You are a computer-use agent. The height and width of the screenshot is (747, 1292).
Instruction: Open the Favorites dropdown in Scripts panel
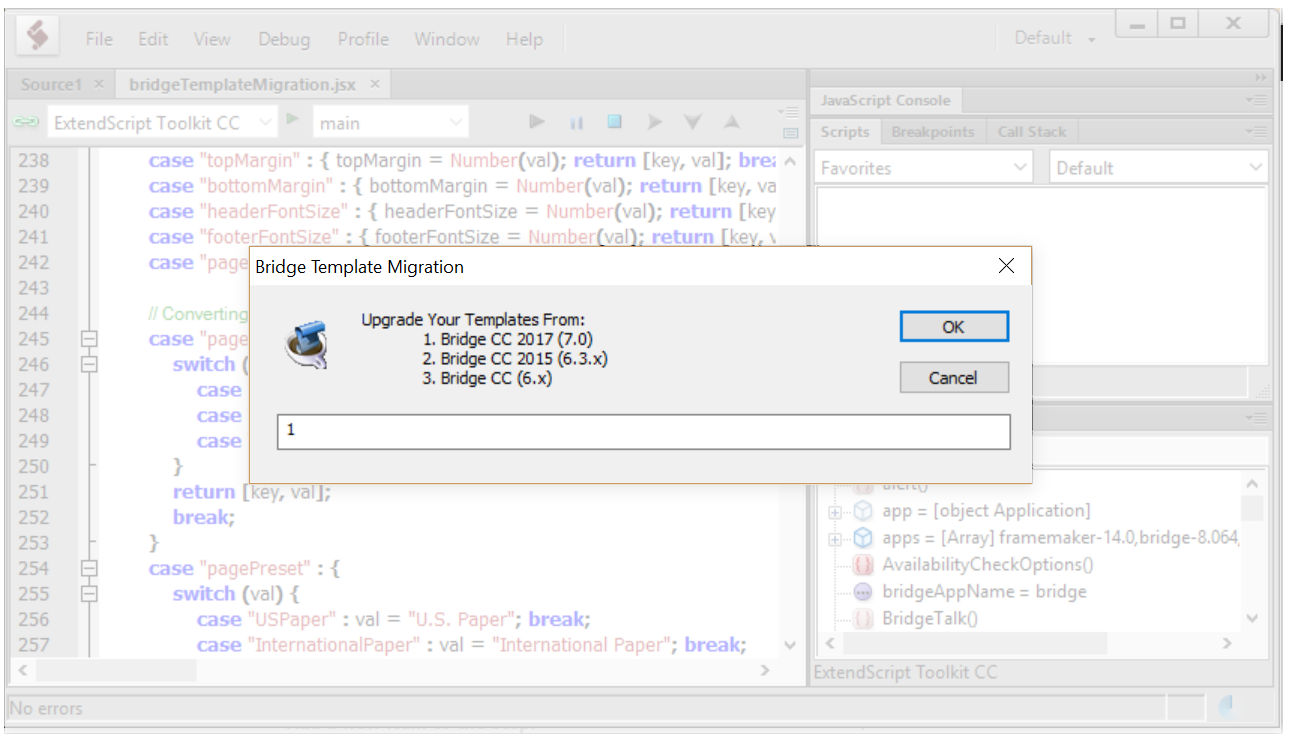pyautogui.click(x=924, y=168)
